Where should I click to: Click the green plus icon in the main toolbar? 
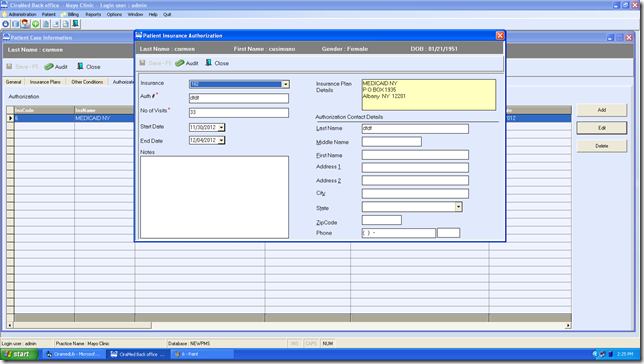[x=36, y=24]
